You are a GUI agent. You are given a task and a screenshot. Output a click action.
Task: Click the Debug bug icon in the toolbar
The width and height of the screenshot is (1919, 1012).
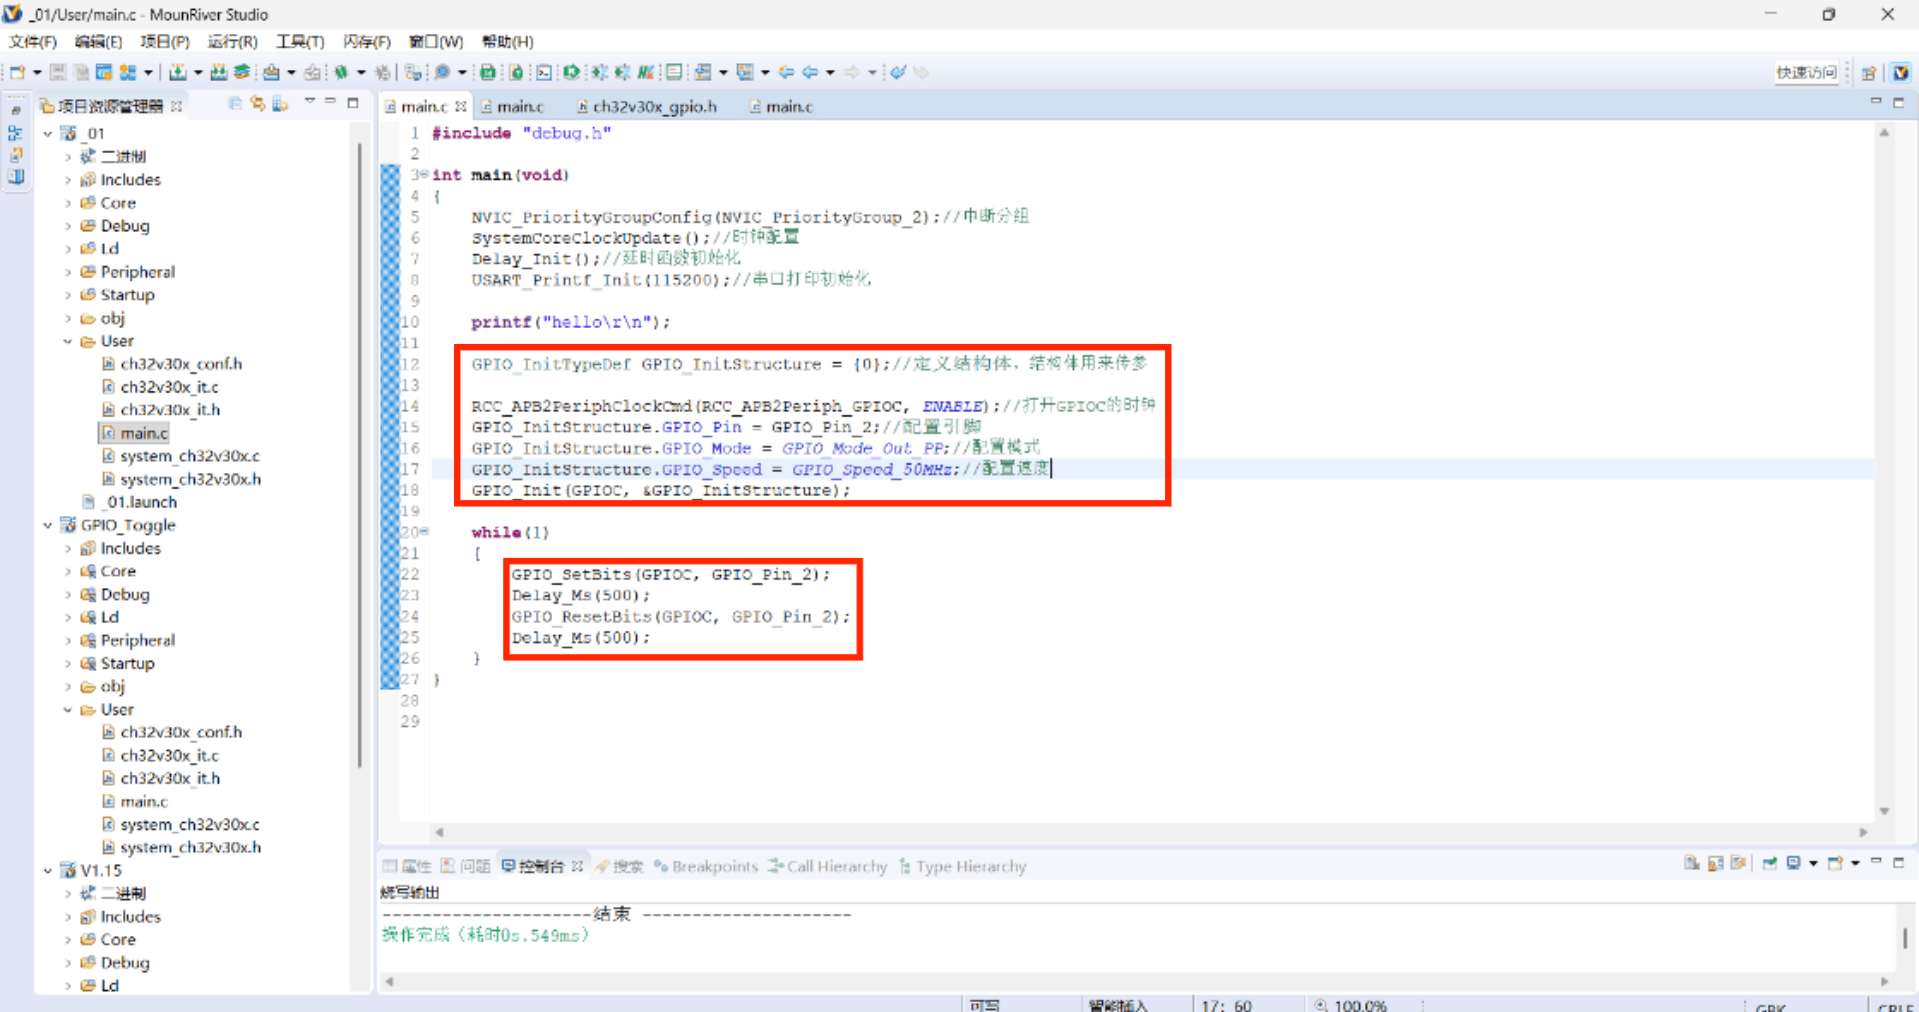click(341, 72)
